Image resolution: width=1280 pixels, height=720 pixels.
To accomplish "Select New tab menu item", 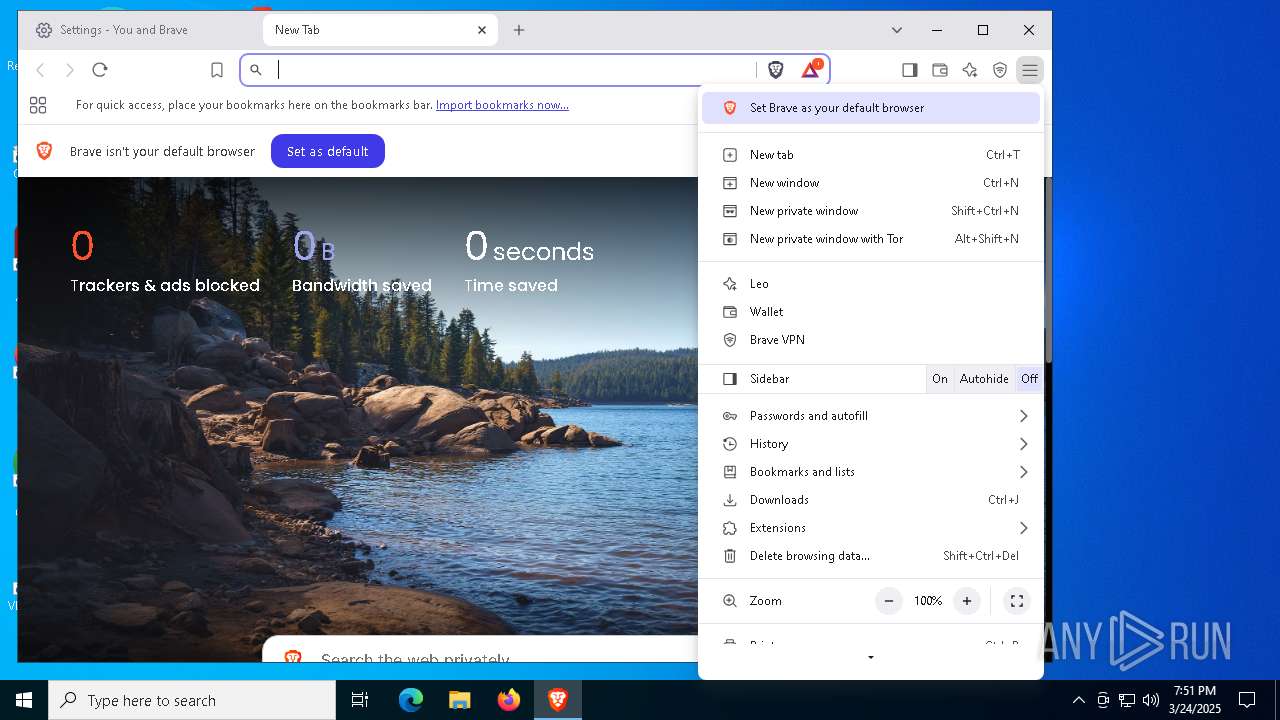I will coord(871,155).
